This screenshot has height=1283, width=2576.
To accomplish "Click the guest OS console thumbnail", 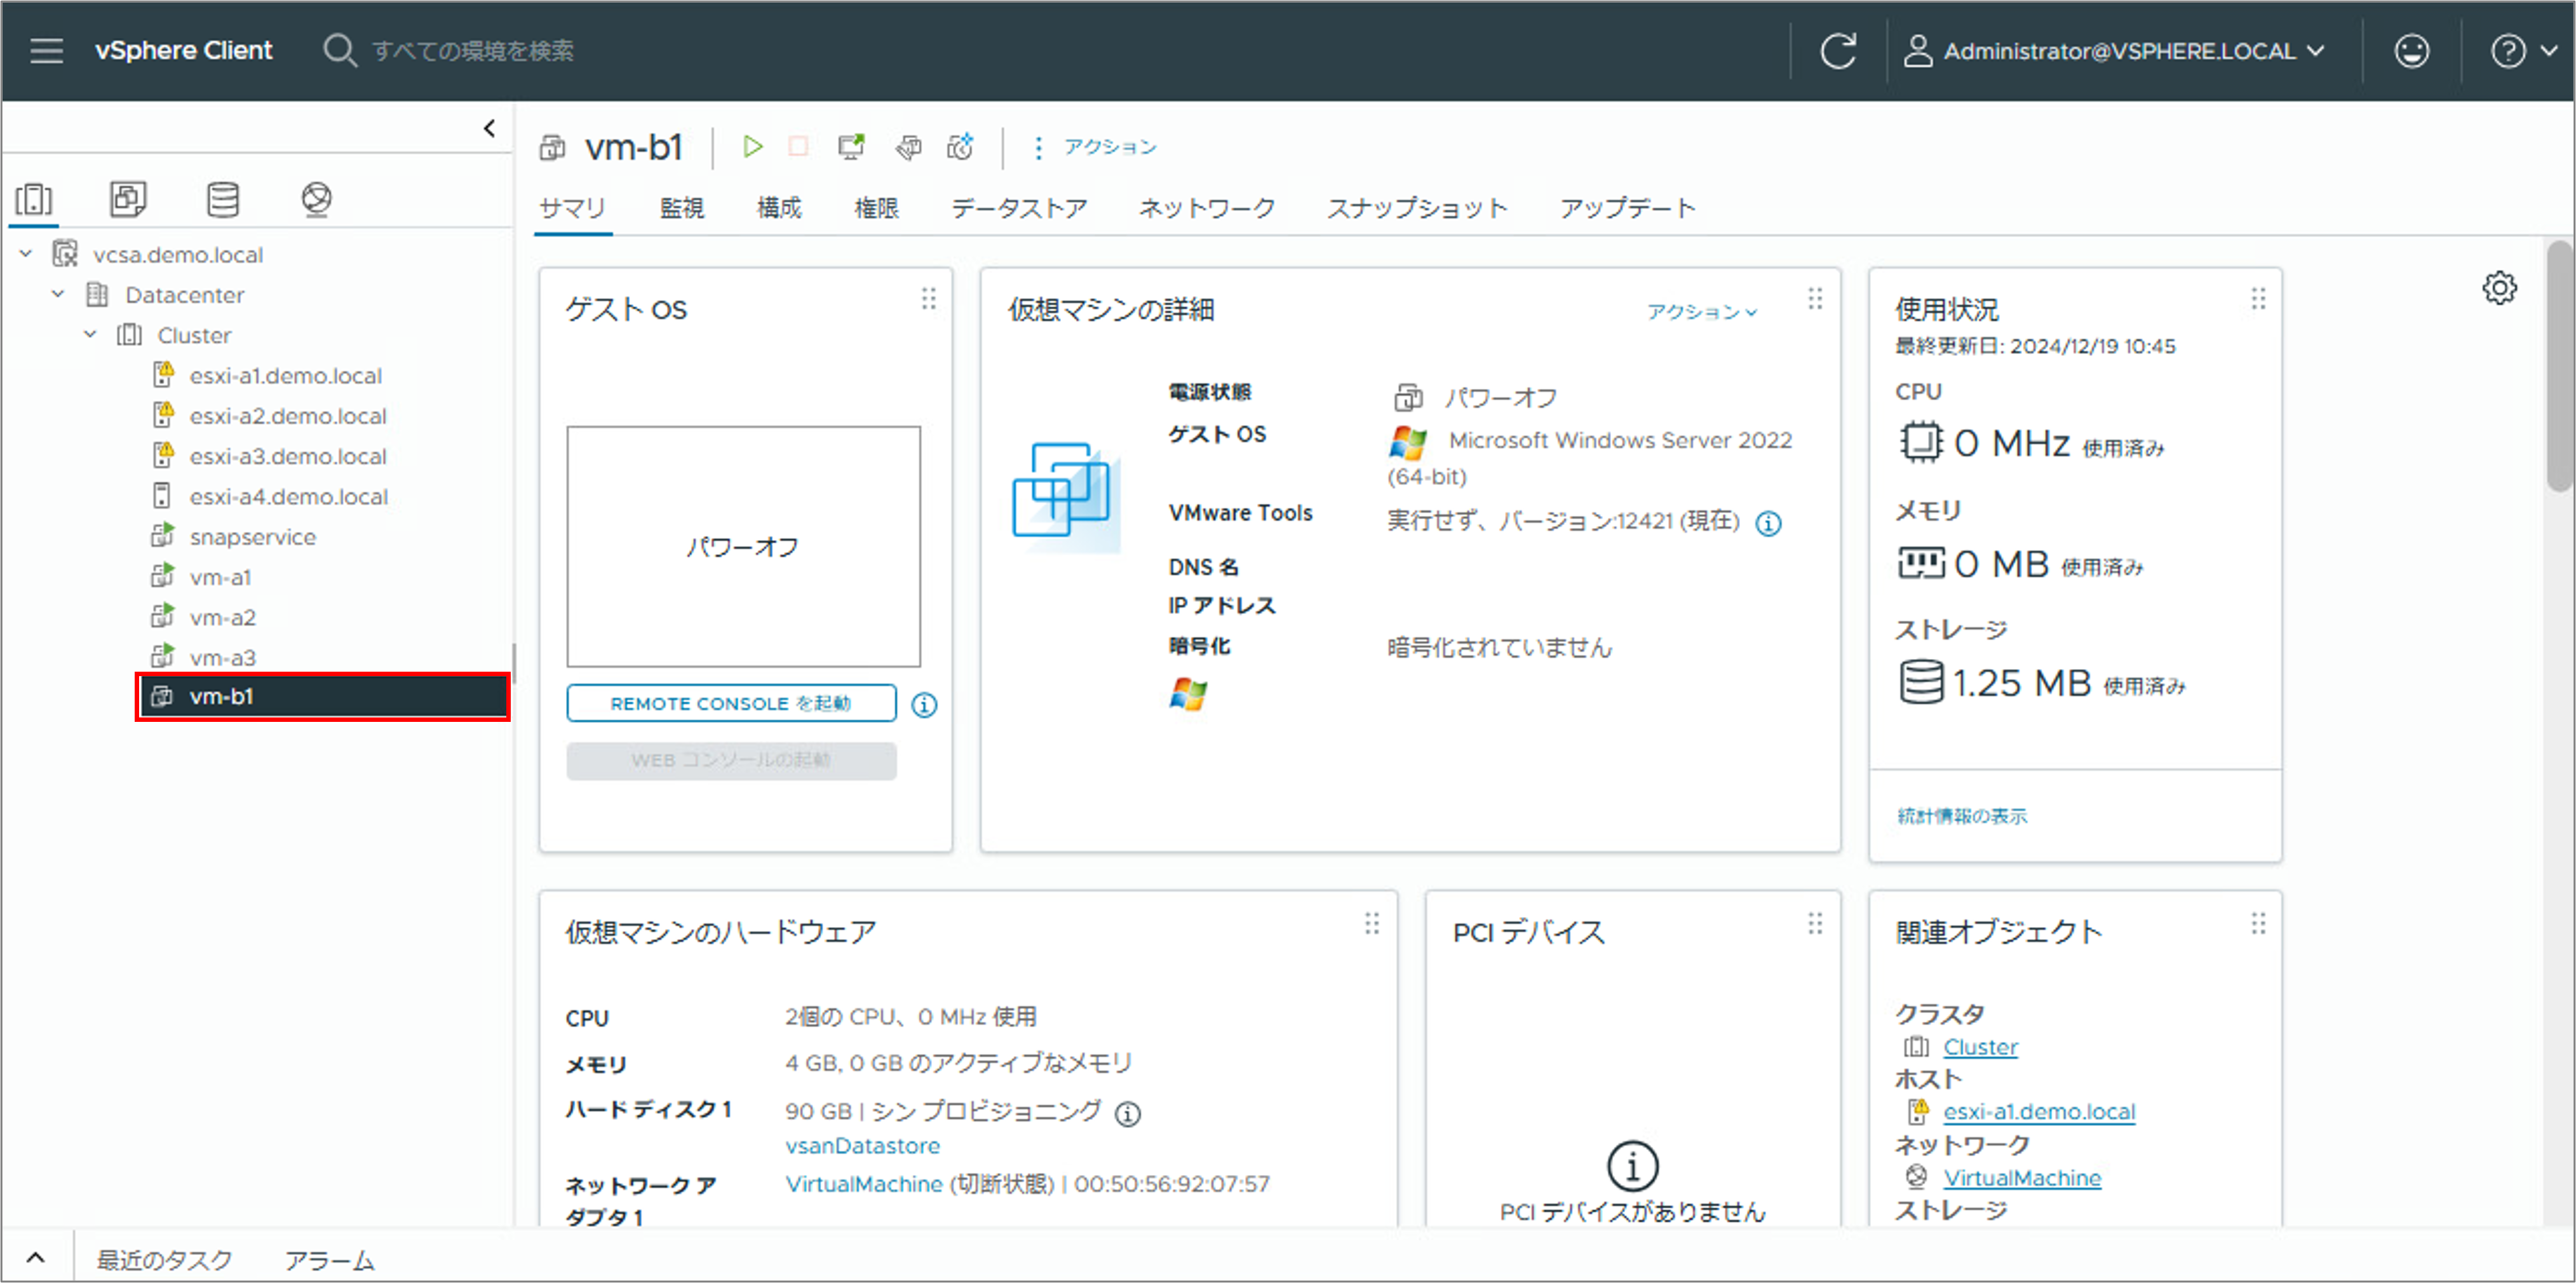I will [x=743, y=546].
